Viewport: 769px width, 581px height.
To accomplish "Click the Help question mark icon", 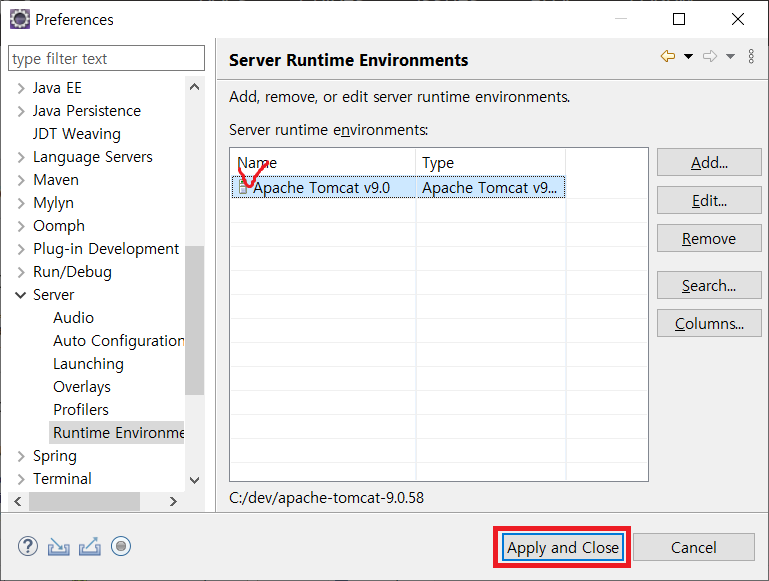I will point(28,546).
